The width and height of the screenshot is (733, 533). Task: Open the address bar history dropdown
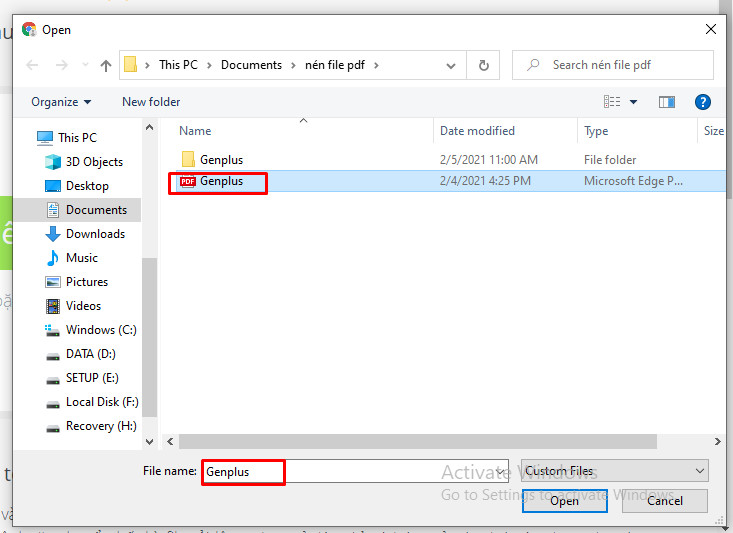451,65
